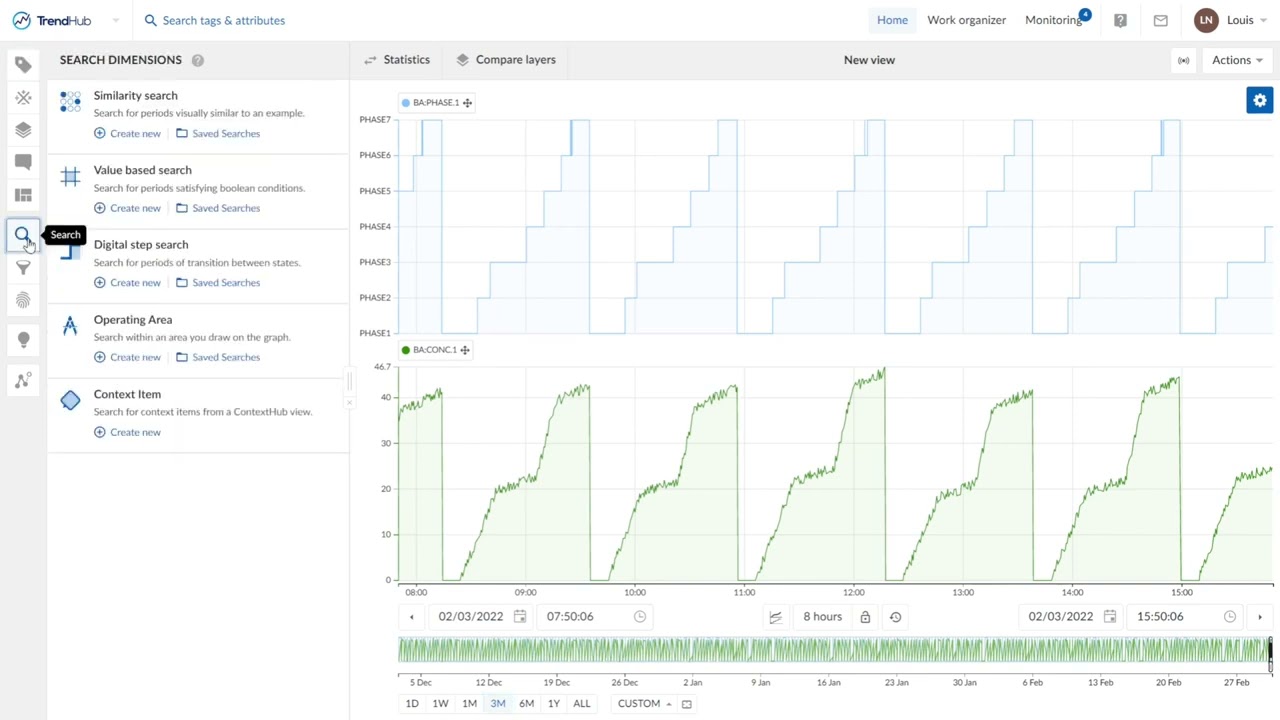Select the 1M time range
The height and width of the screenshot is (720, 1280).
coord(469,704)
